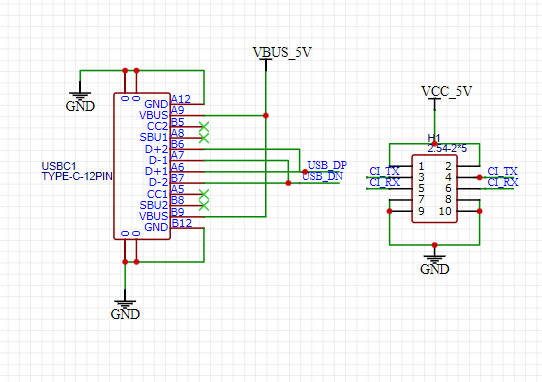The height and width of the screenshot is (382, 542).
Task: Select the junction dot directly above H1's GND symbol
Action: (x=434, y=245)
